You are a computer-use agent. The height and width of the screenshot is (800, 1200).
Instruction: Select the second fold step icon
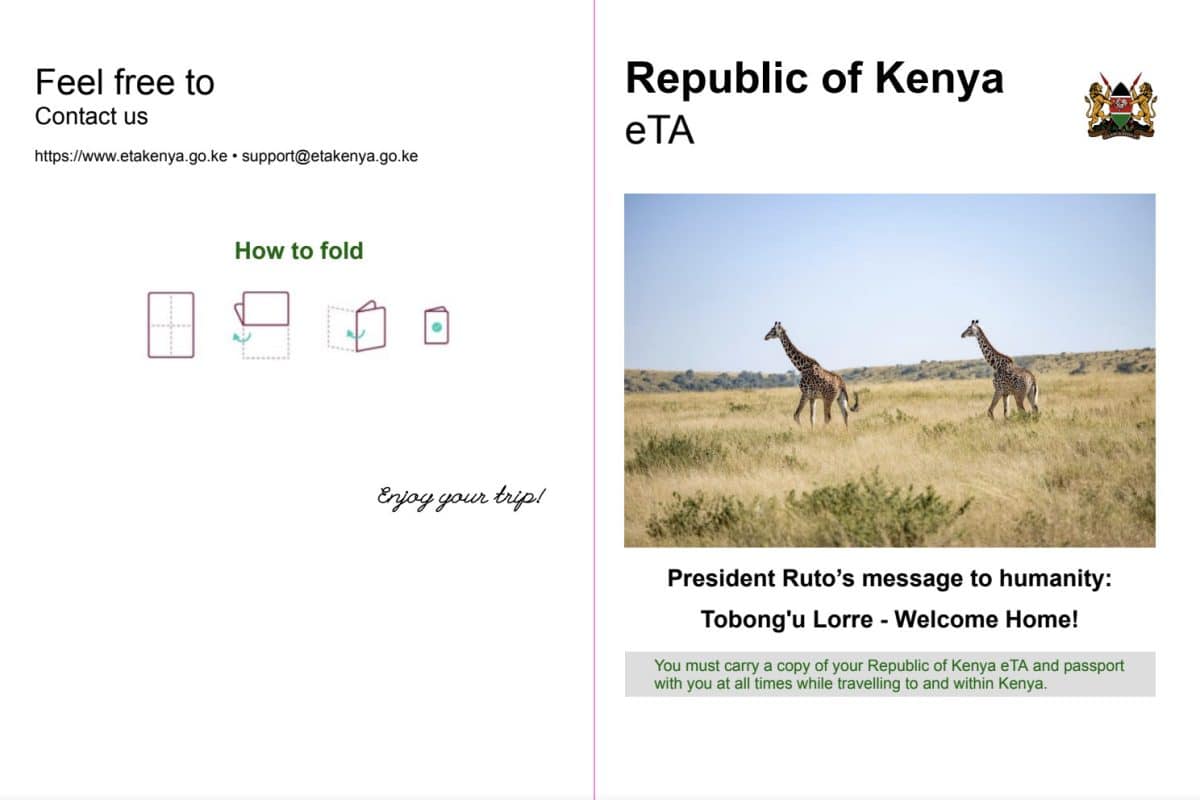click(x=262, y=324)
